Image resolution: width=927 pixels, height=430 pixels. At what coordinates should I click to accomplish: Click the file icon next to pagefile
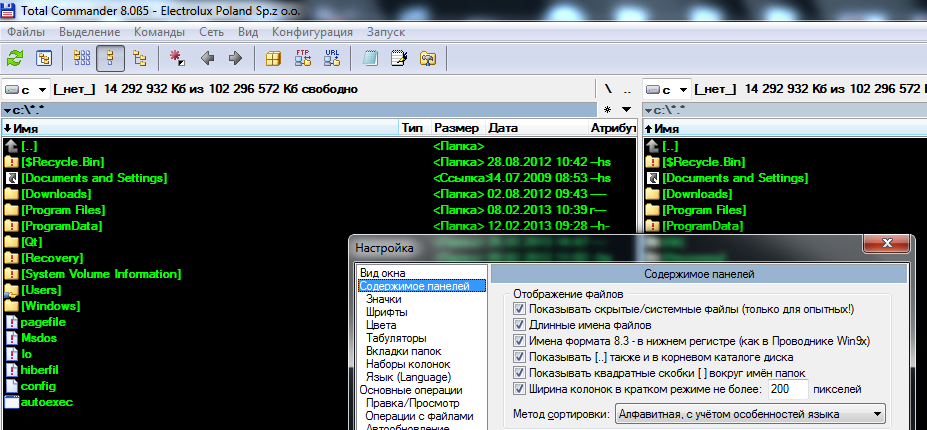point(11,322)
